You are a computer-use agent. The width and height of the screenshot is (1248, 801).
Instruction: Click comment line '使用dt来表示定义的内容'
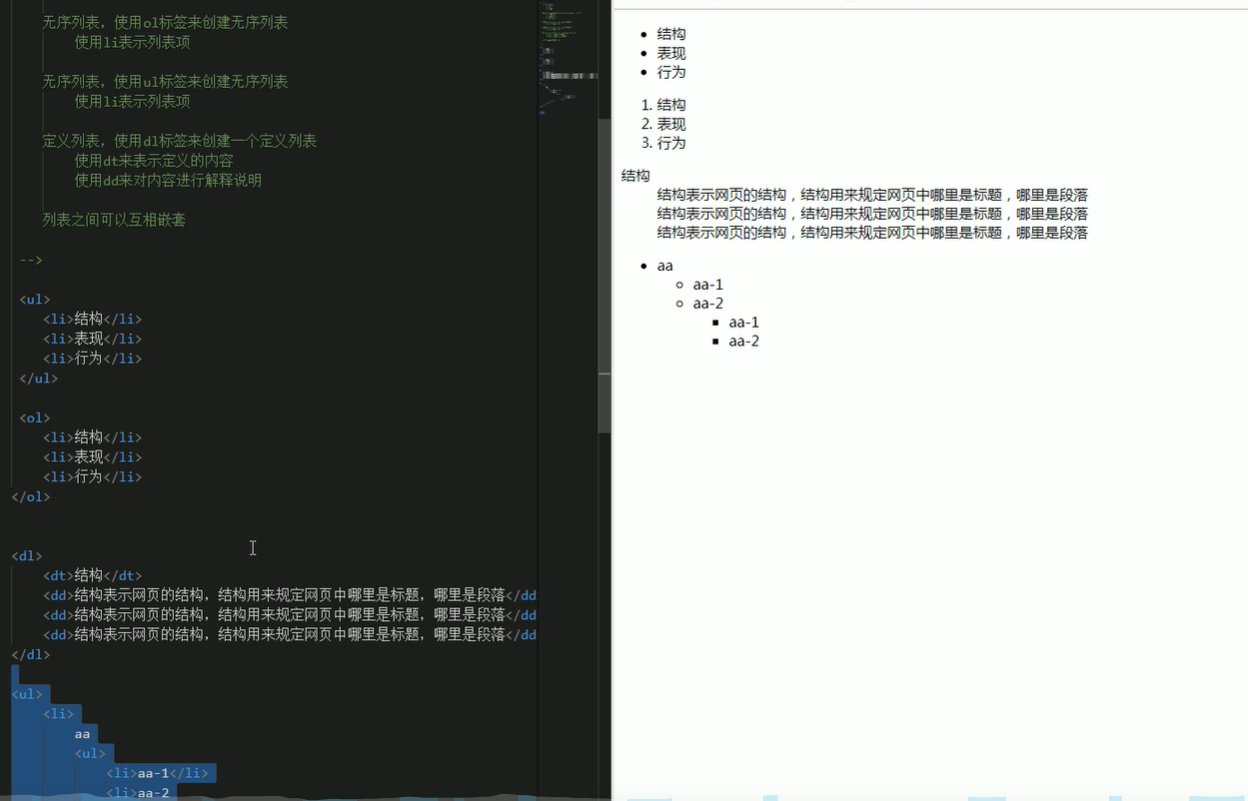point(154,161)
